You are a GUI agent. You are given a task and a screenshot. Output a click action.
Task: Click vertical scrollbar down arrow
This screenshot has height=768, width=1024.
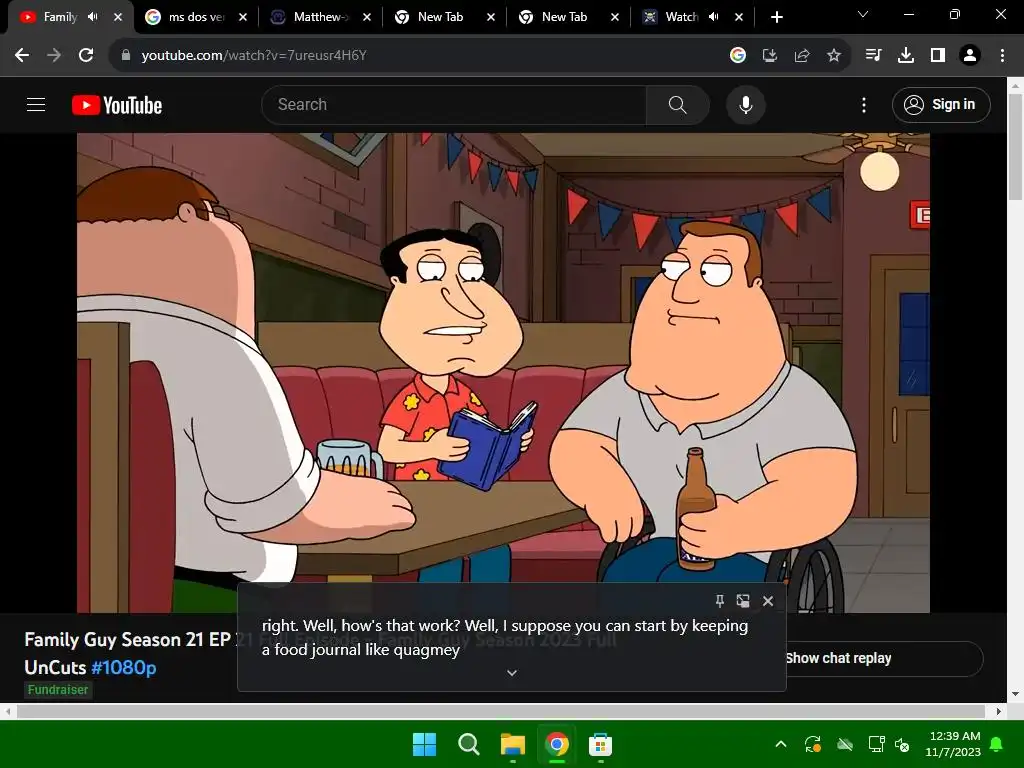pyautogui.click(x=1015, y=694)
